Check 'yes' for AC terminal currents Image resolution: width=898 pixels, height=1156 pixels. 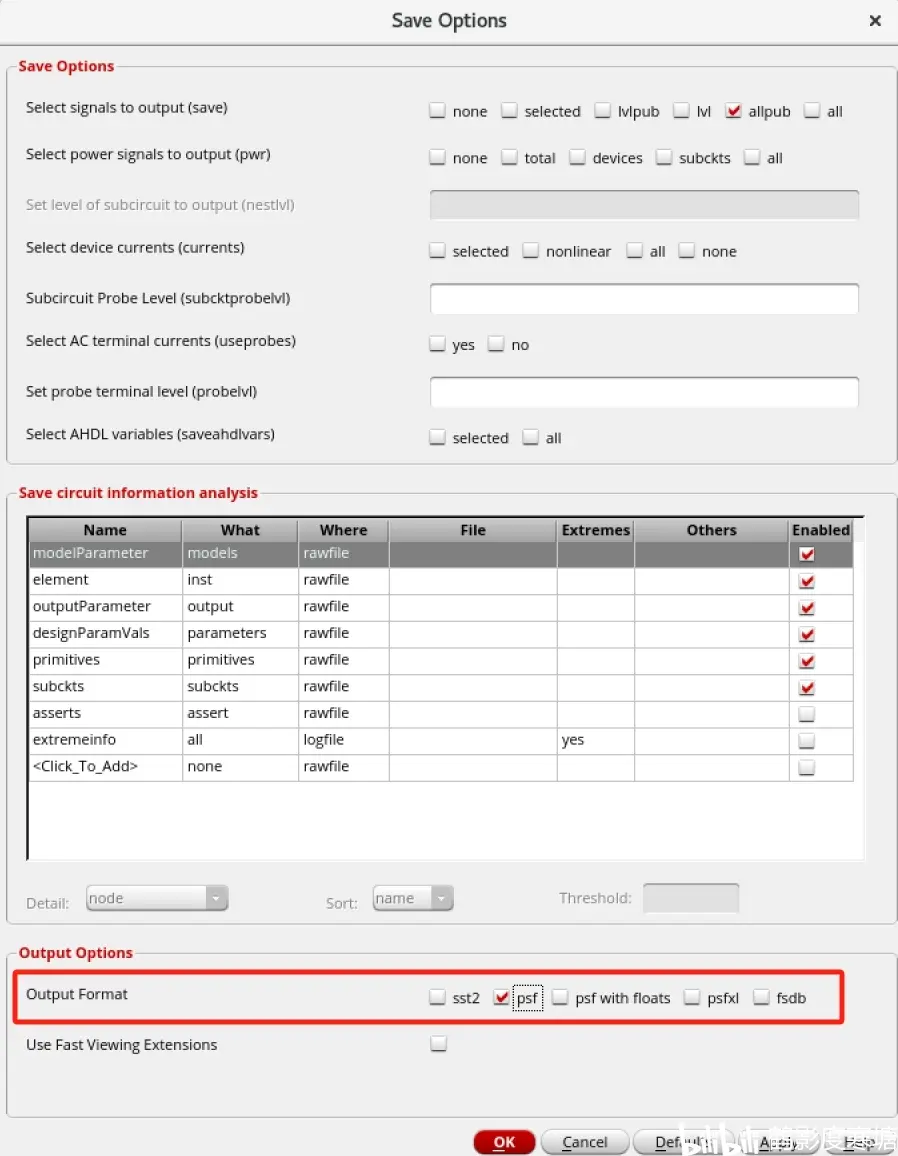[x=437, y=344]
